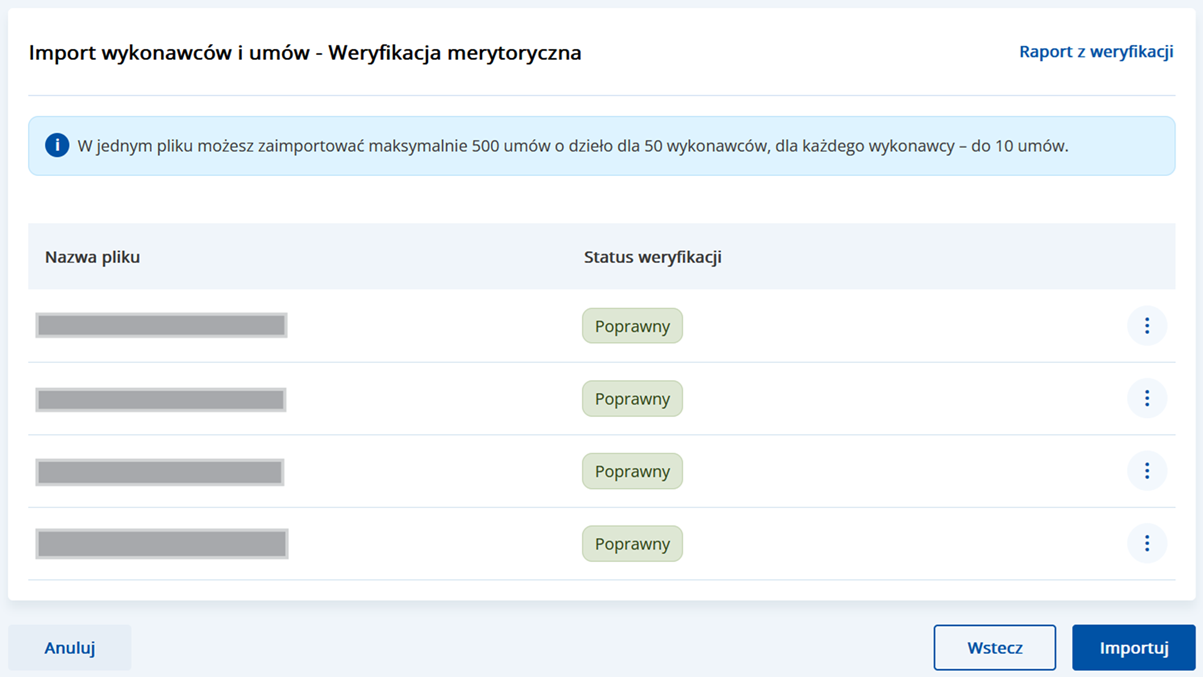
Task: Click the blue info icon in the banner
Action: coord(57,146)
